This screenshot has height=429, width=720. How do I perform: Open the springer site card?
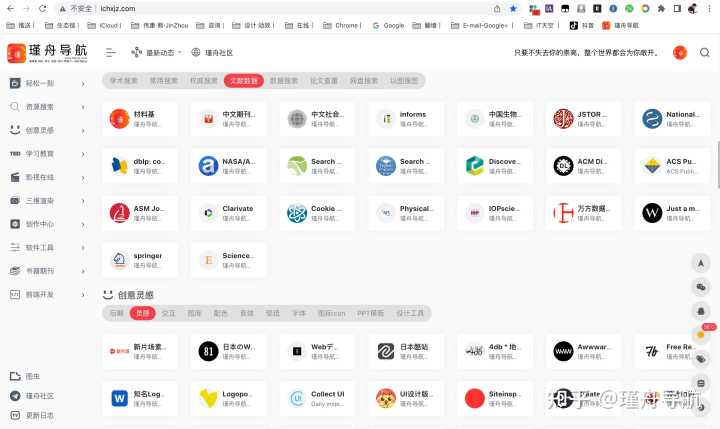click(x=140, y=260)
